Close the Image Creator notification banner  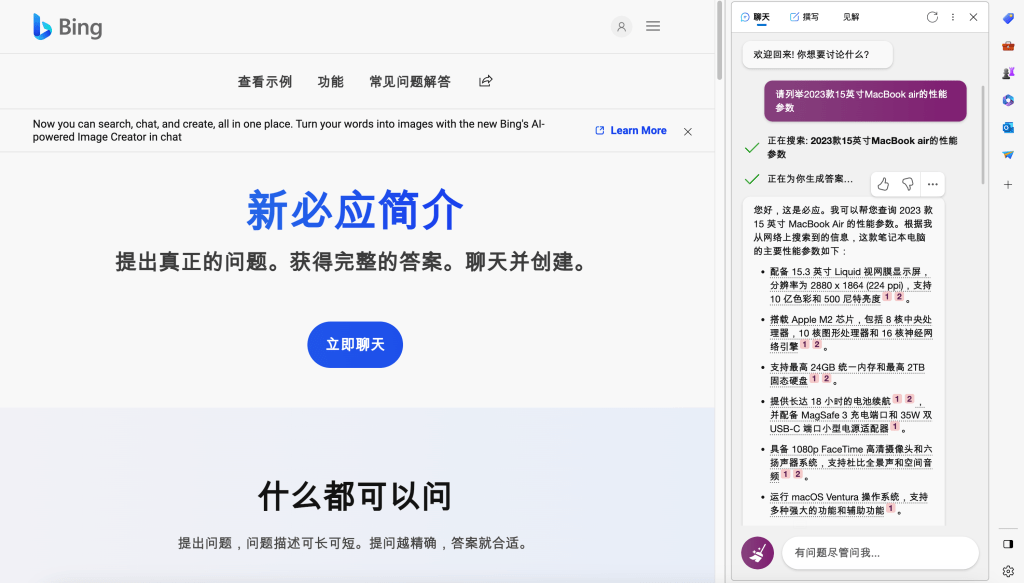(688, 131)
